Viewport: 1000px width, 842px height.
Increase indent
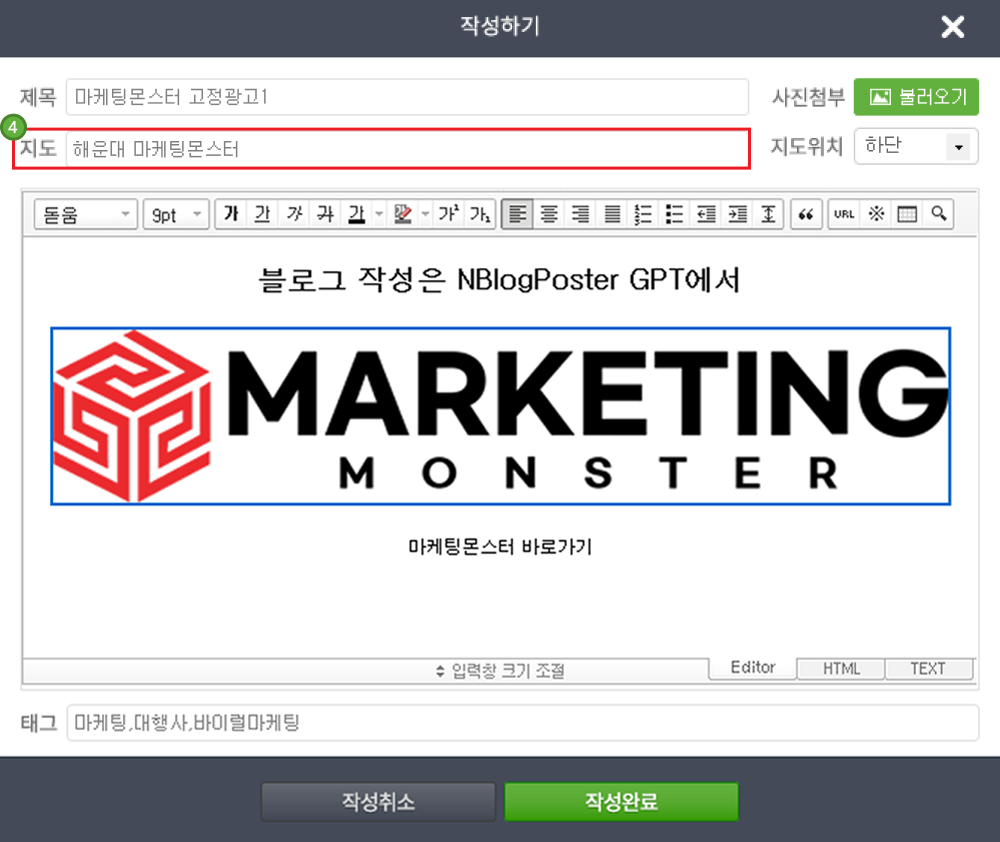737,214
